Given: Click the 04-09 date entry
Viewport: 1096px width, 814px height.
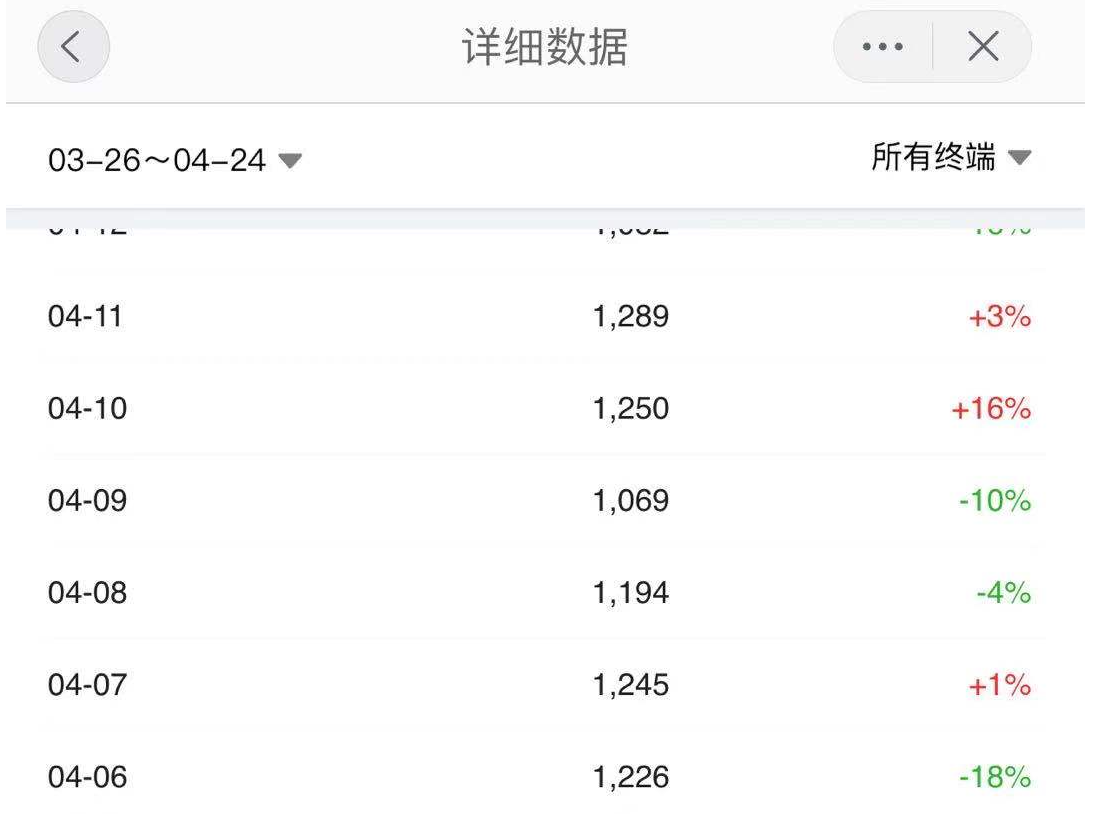Looking at the screenshot, I should tap(87, 500).
